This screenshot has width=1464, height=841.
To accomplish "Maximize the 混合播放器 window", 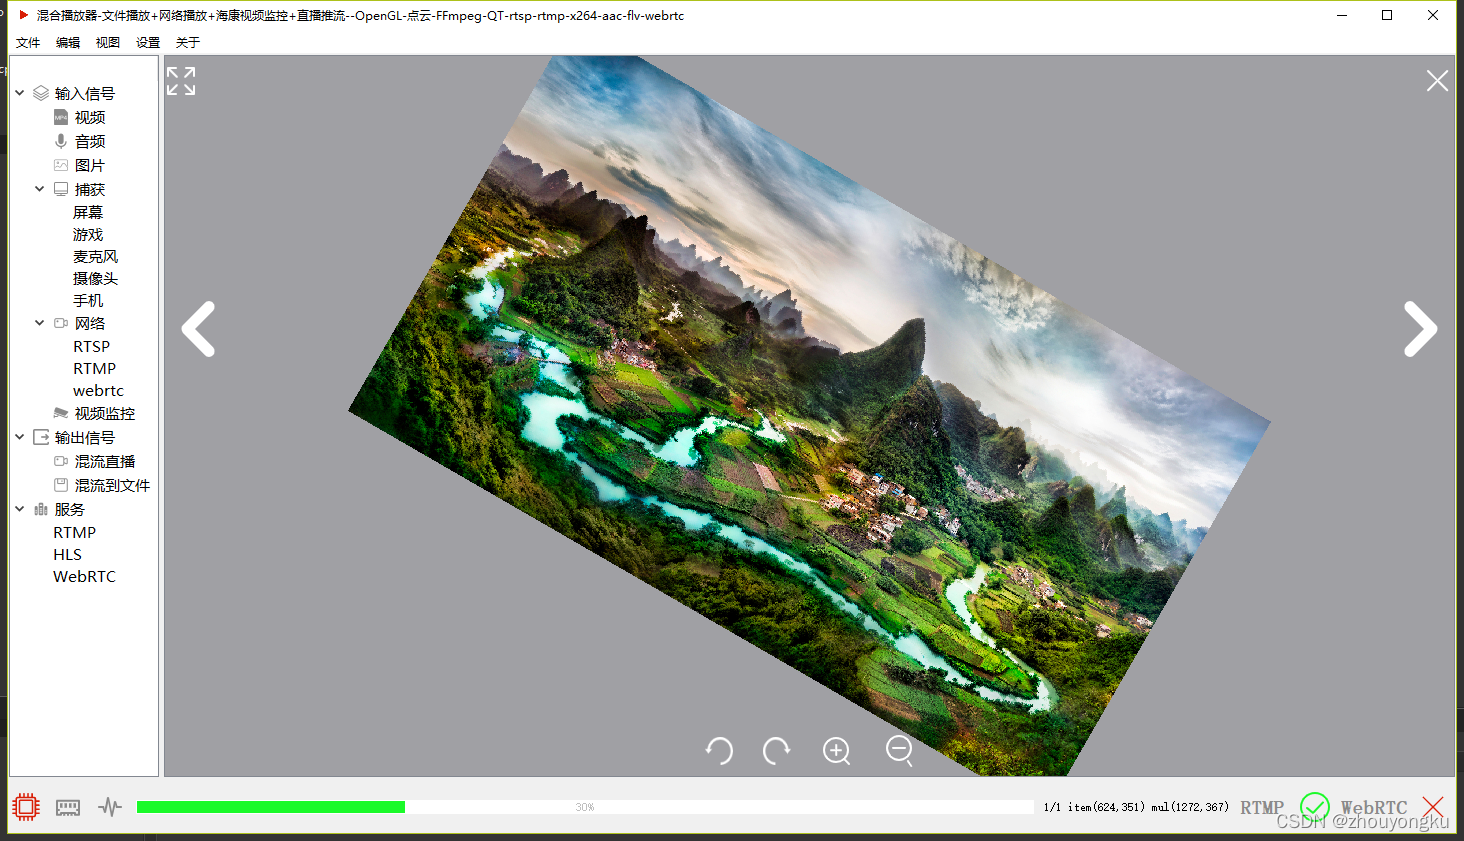I will click(x=1387, y=15).
